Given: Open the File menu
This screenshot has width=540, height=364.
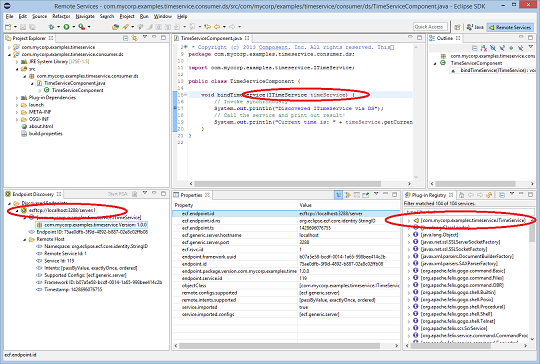Looking at the screenshot, I should 9,16.
